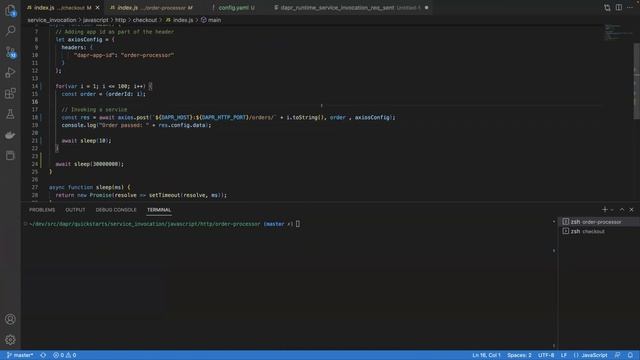Click the javascript breadcrumb
The width and height of the screenshot is (640, 360).
pyautogui.click(x=96, y=20)
